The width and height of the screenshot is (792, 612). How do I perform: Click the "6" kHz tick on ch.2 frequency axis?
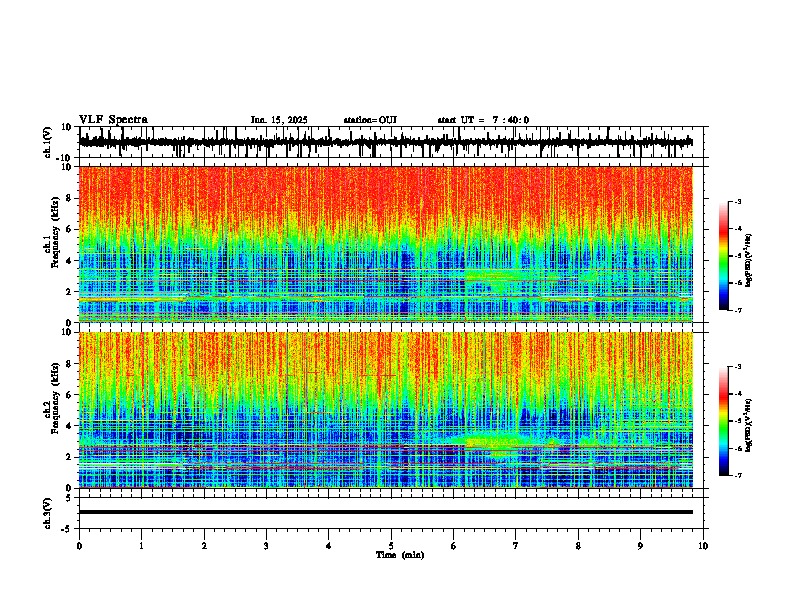[70, 395]
